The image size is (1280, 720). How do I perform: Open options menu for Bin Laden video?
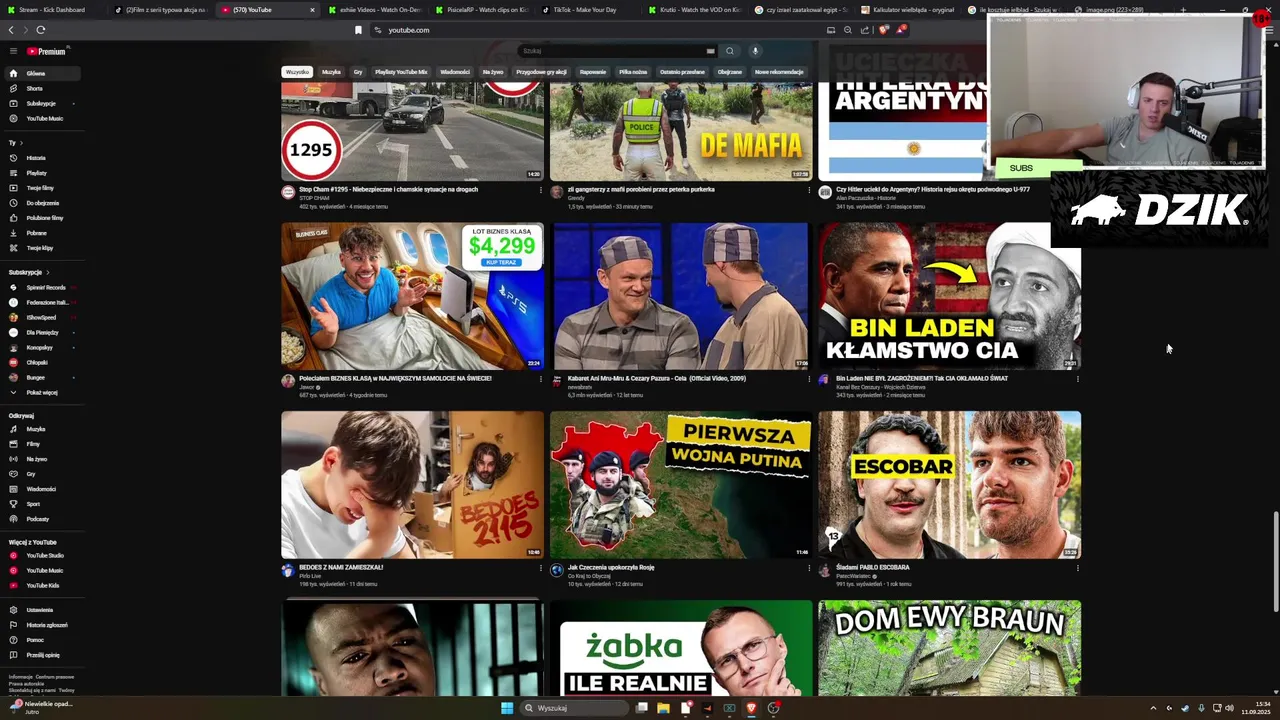1077,379
